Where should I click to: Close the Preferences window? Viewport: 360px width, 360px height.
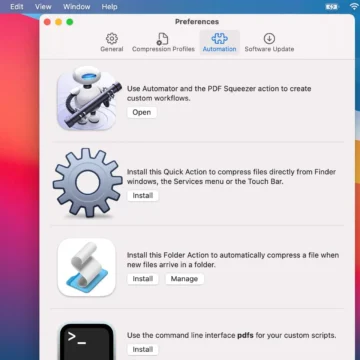tap(47, 22)
